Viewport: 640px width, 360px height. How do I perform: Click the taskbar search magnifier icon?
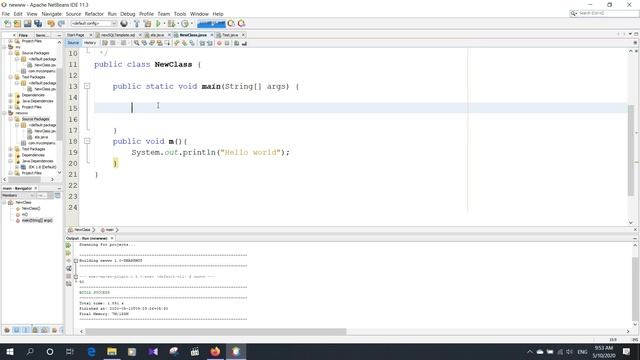[30, 351]
